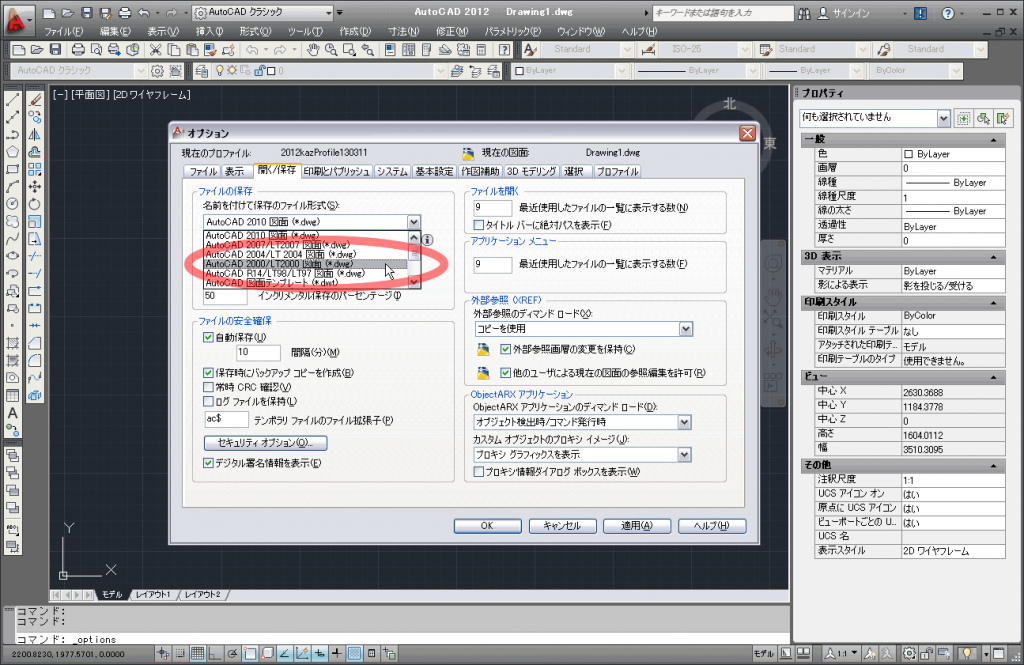Toggle the 自動保存 checkbox
1024x665 pixels.
click(208, 337)
